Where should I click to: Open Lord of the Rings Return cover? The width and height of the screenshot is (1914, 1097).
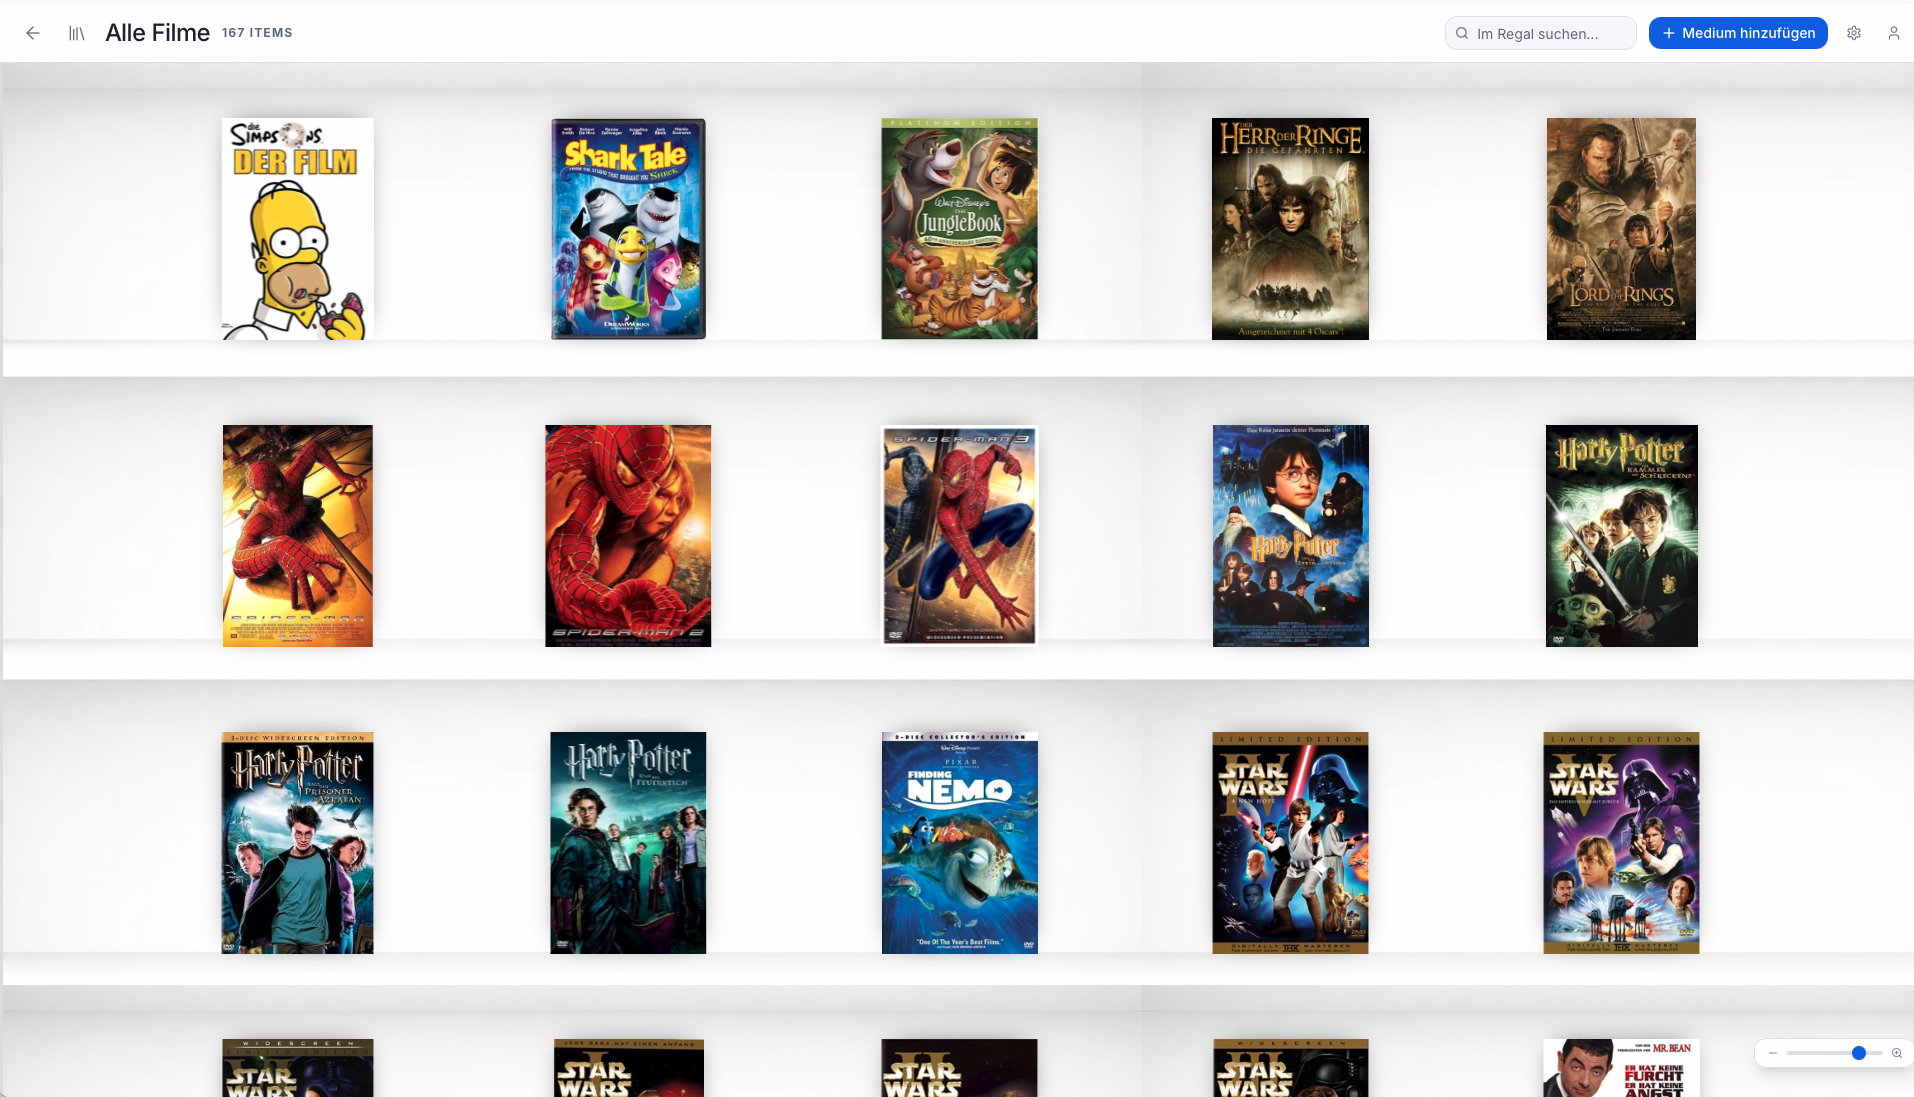click(x=1621, y=229)
